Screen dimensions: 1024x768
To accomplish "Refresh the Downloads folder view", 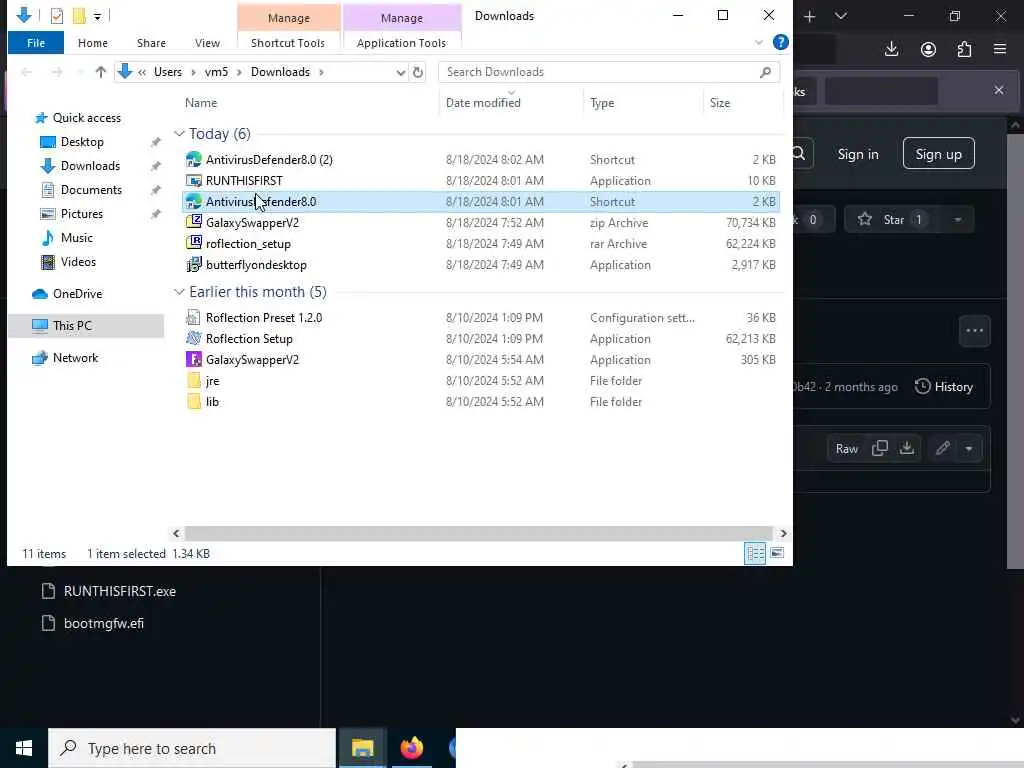I will click(x=418, y=72).
